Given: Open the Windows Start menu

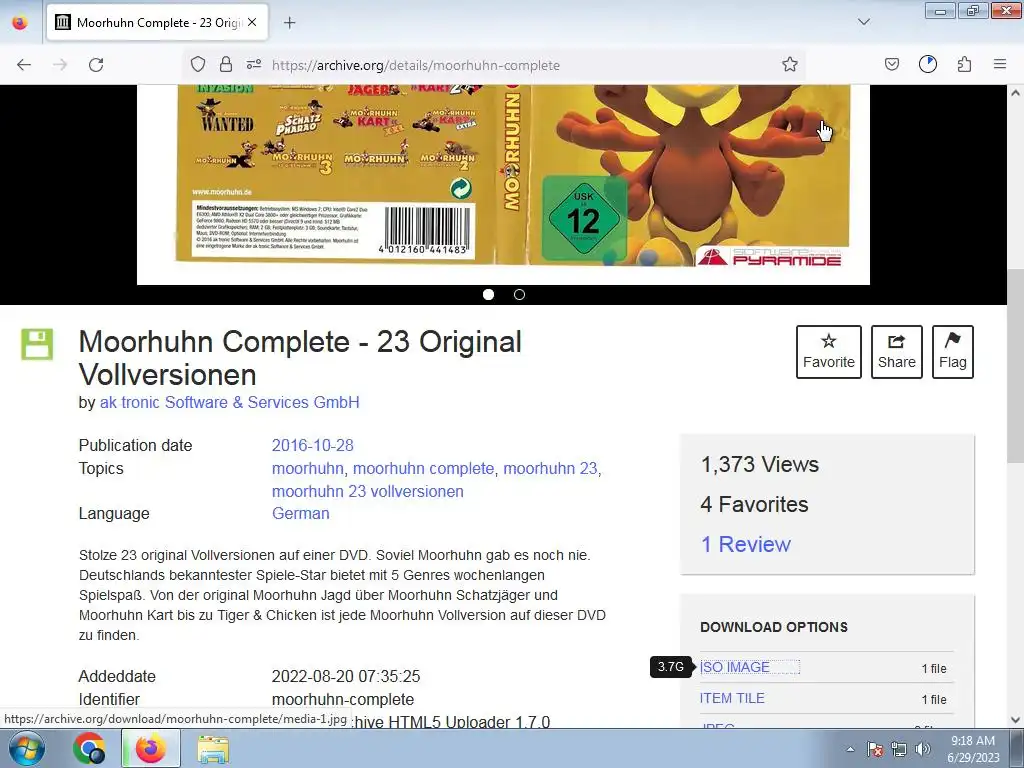Looking at the screenshot, I should click(27, 748).
